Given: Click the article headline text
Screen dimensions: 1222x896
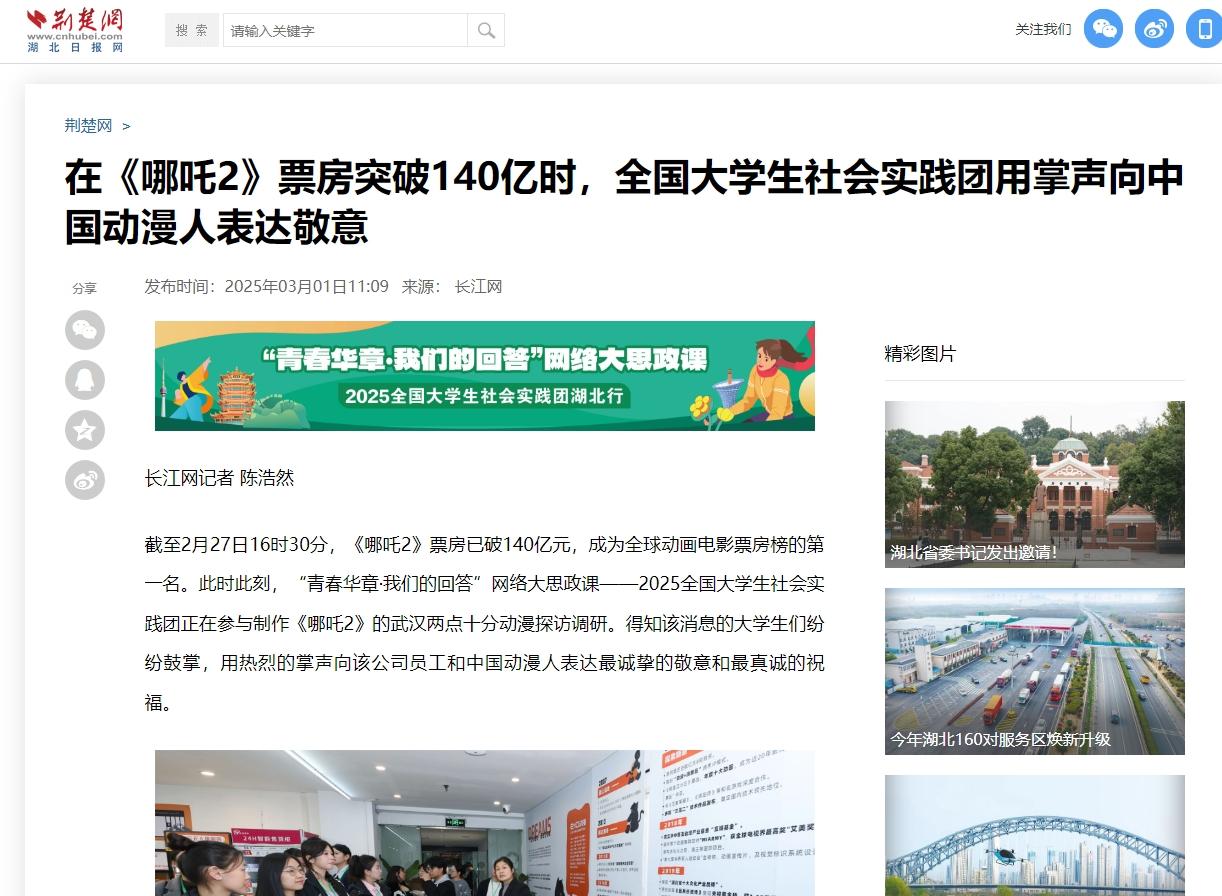Looking at the screenshot, I should 624,202.
